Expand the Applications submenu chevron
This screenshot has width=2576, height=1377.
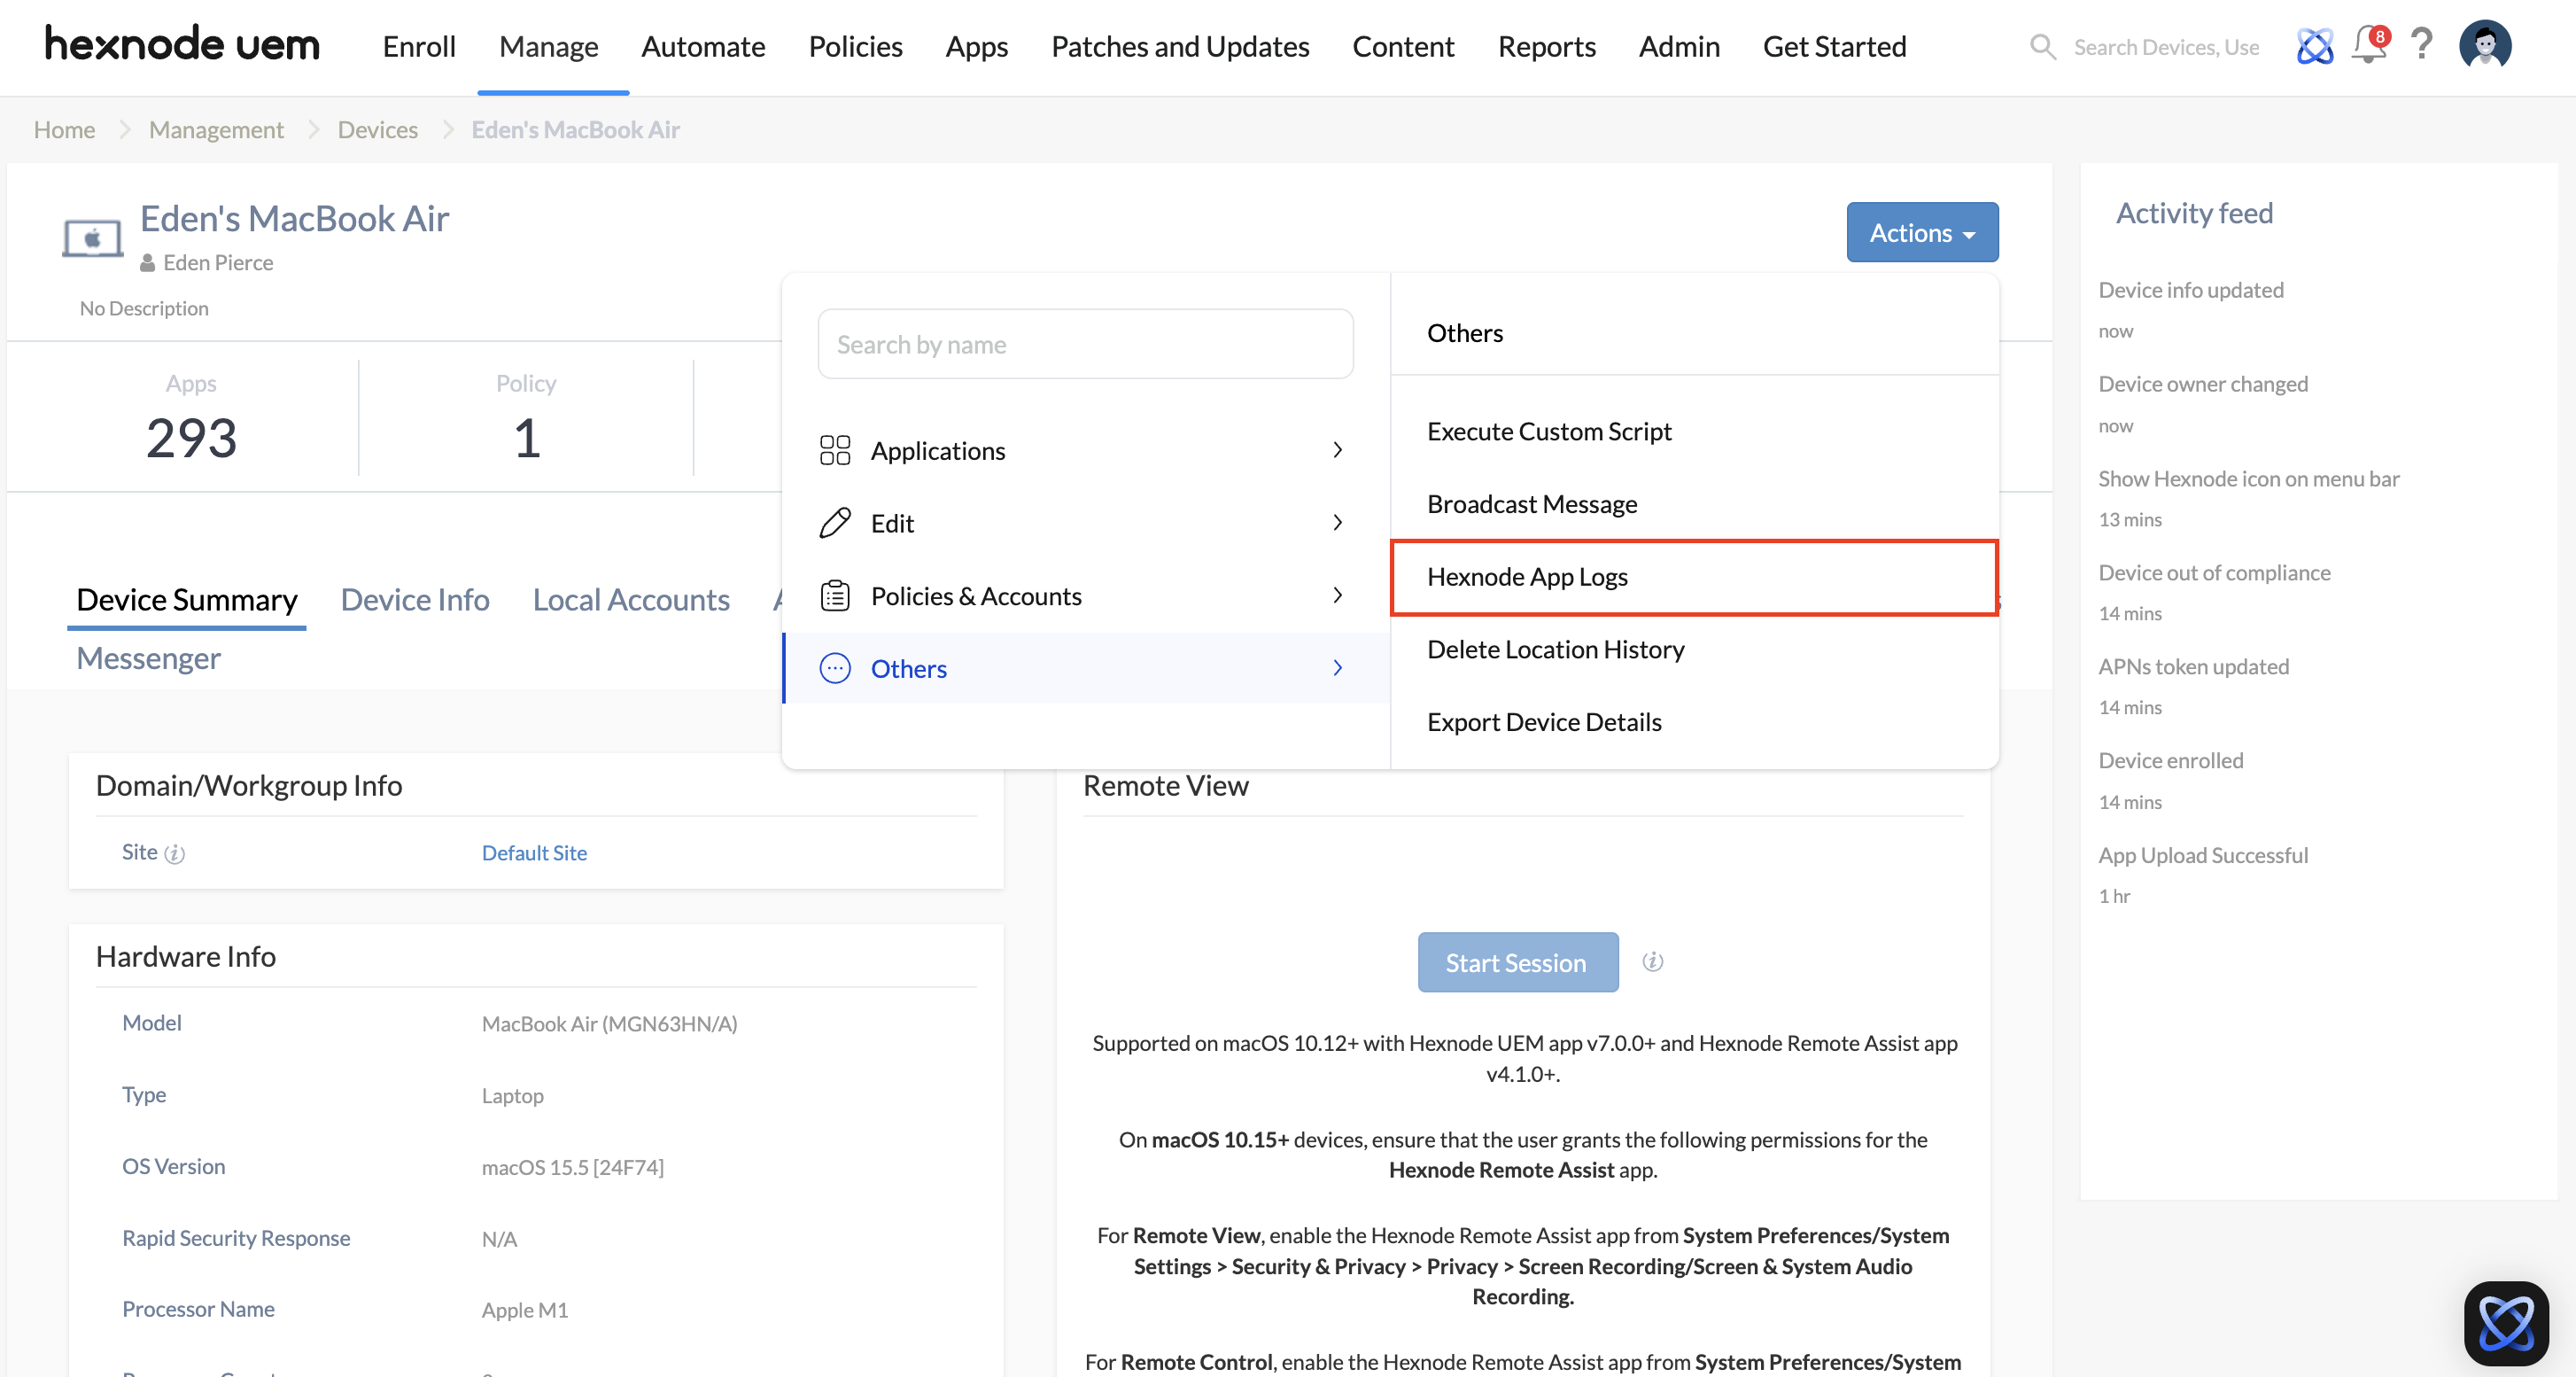pos(1338,450)
